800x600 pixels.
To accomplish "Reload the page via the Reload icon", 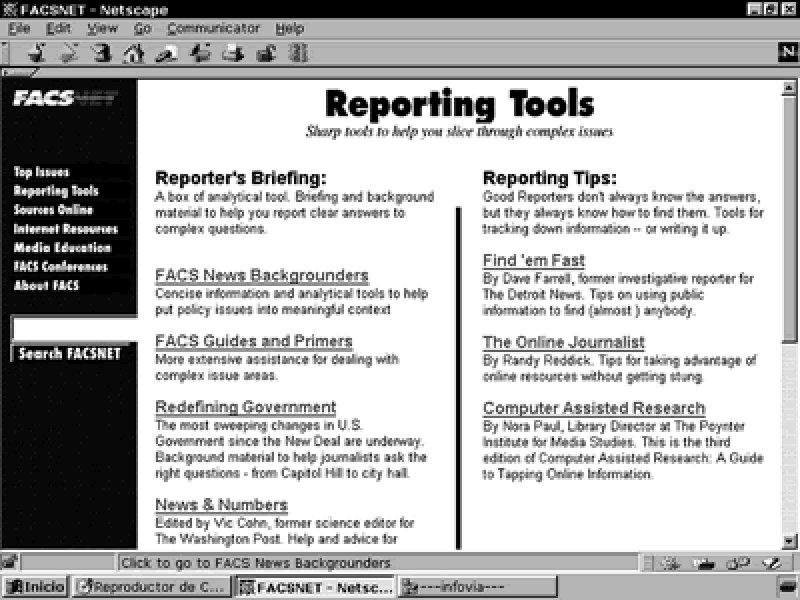I will point(102,53).
